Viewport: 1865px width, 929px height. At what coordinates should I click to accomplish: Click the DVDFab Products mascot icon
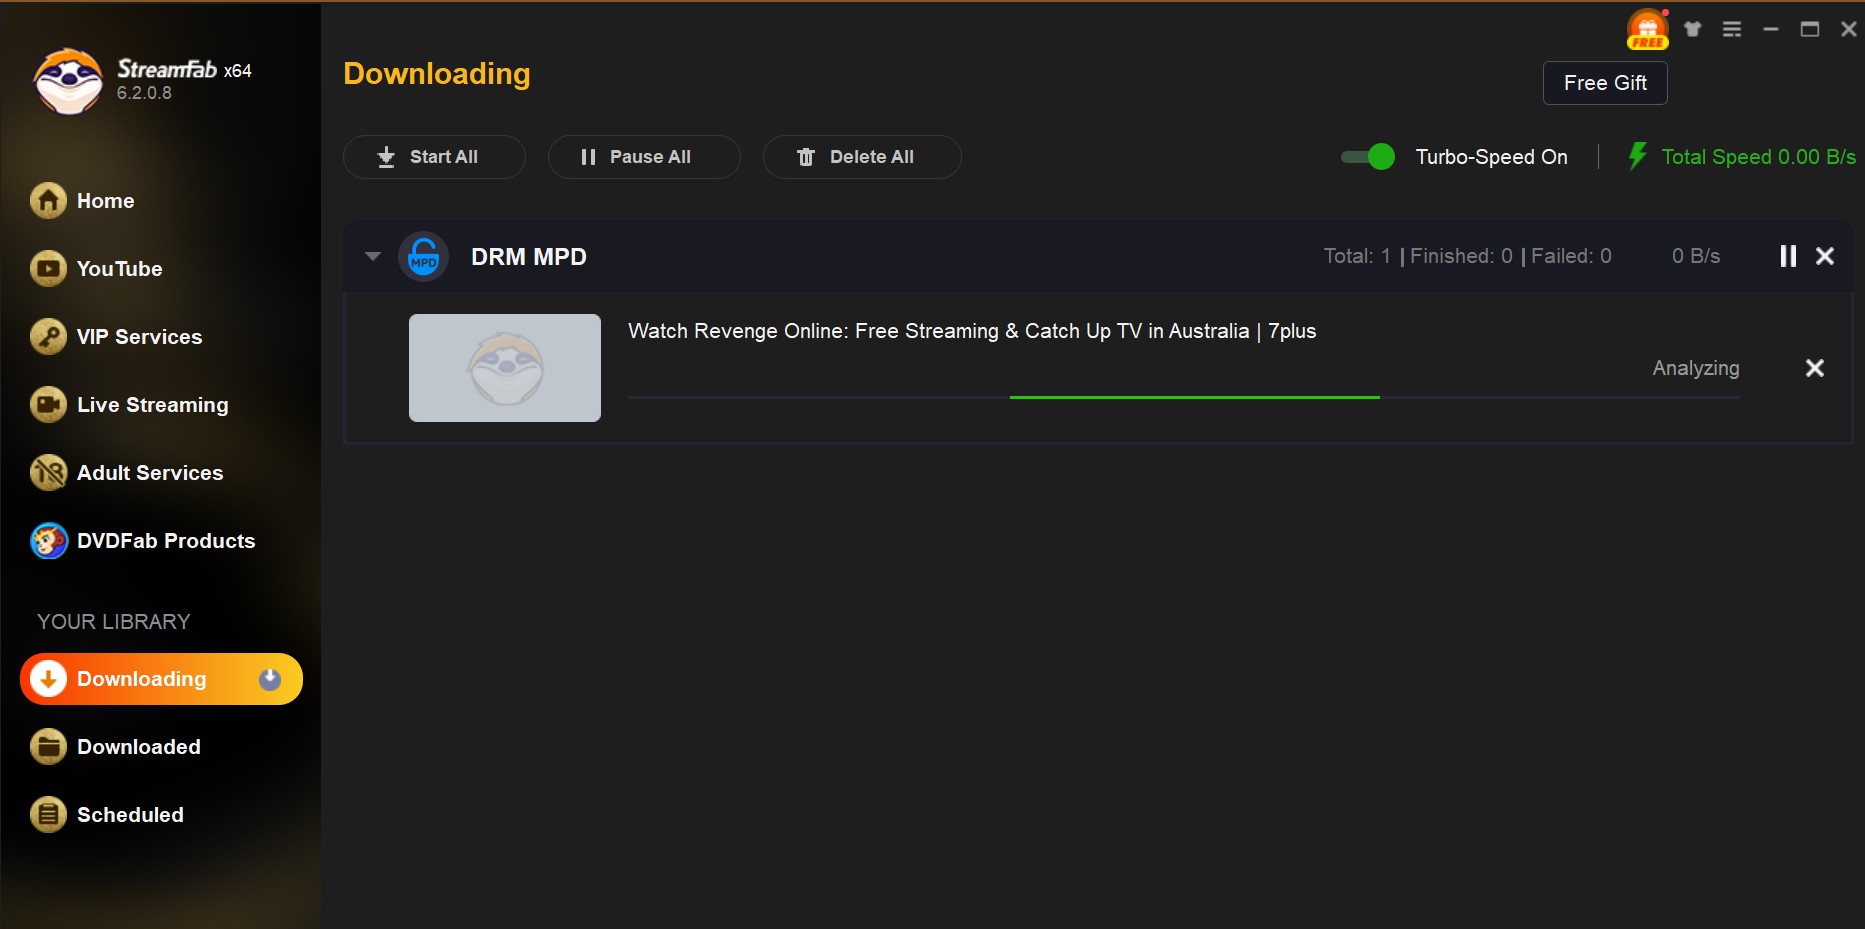coord(48,541)
